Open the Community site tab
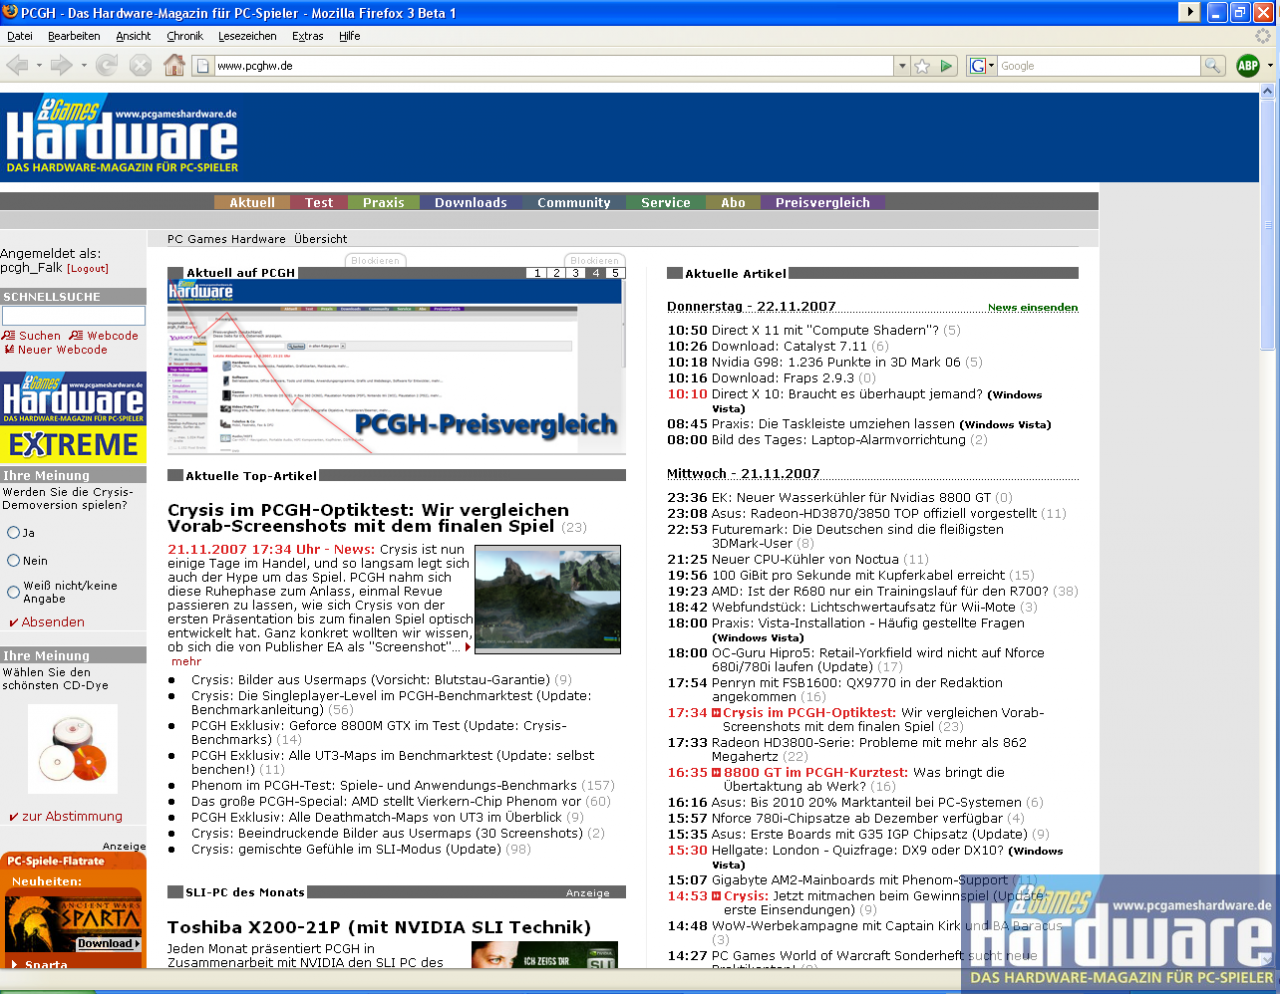The image size is (1280, 994). tap(574, 202)
